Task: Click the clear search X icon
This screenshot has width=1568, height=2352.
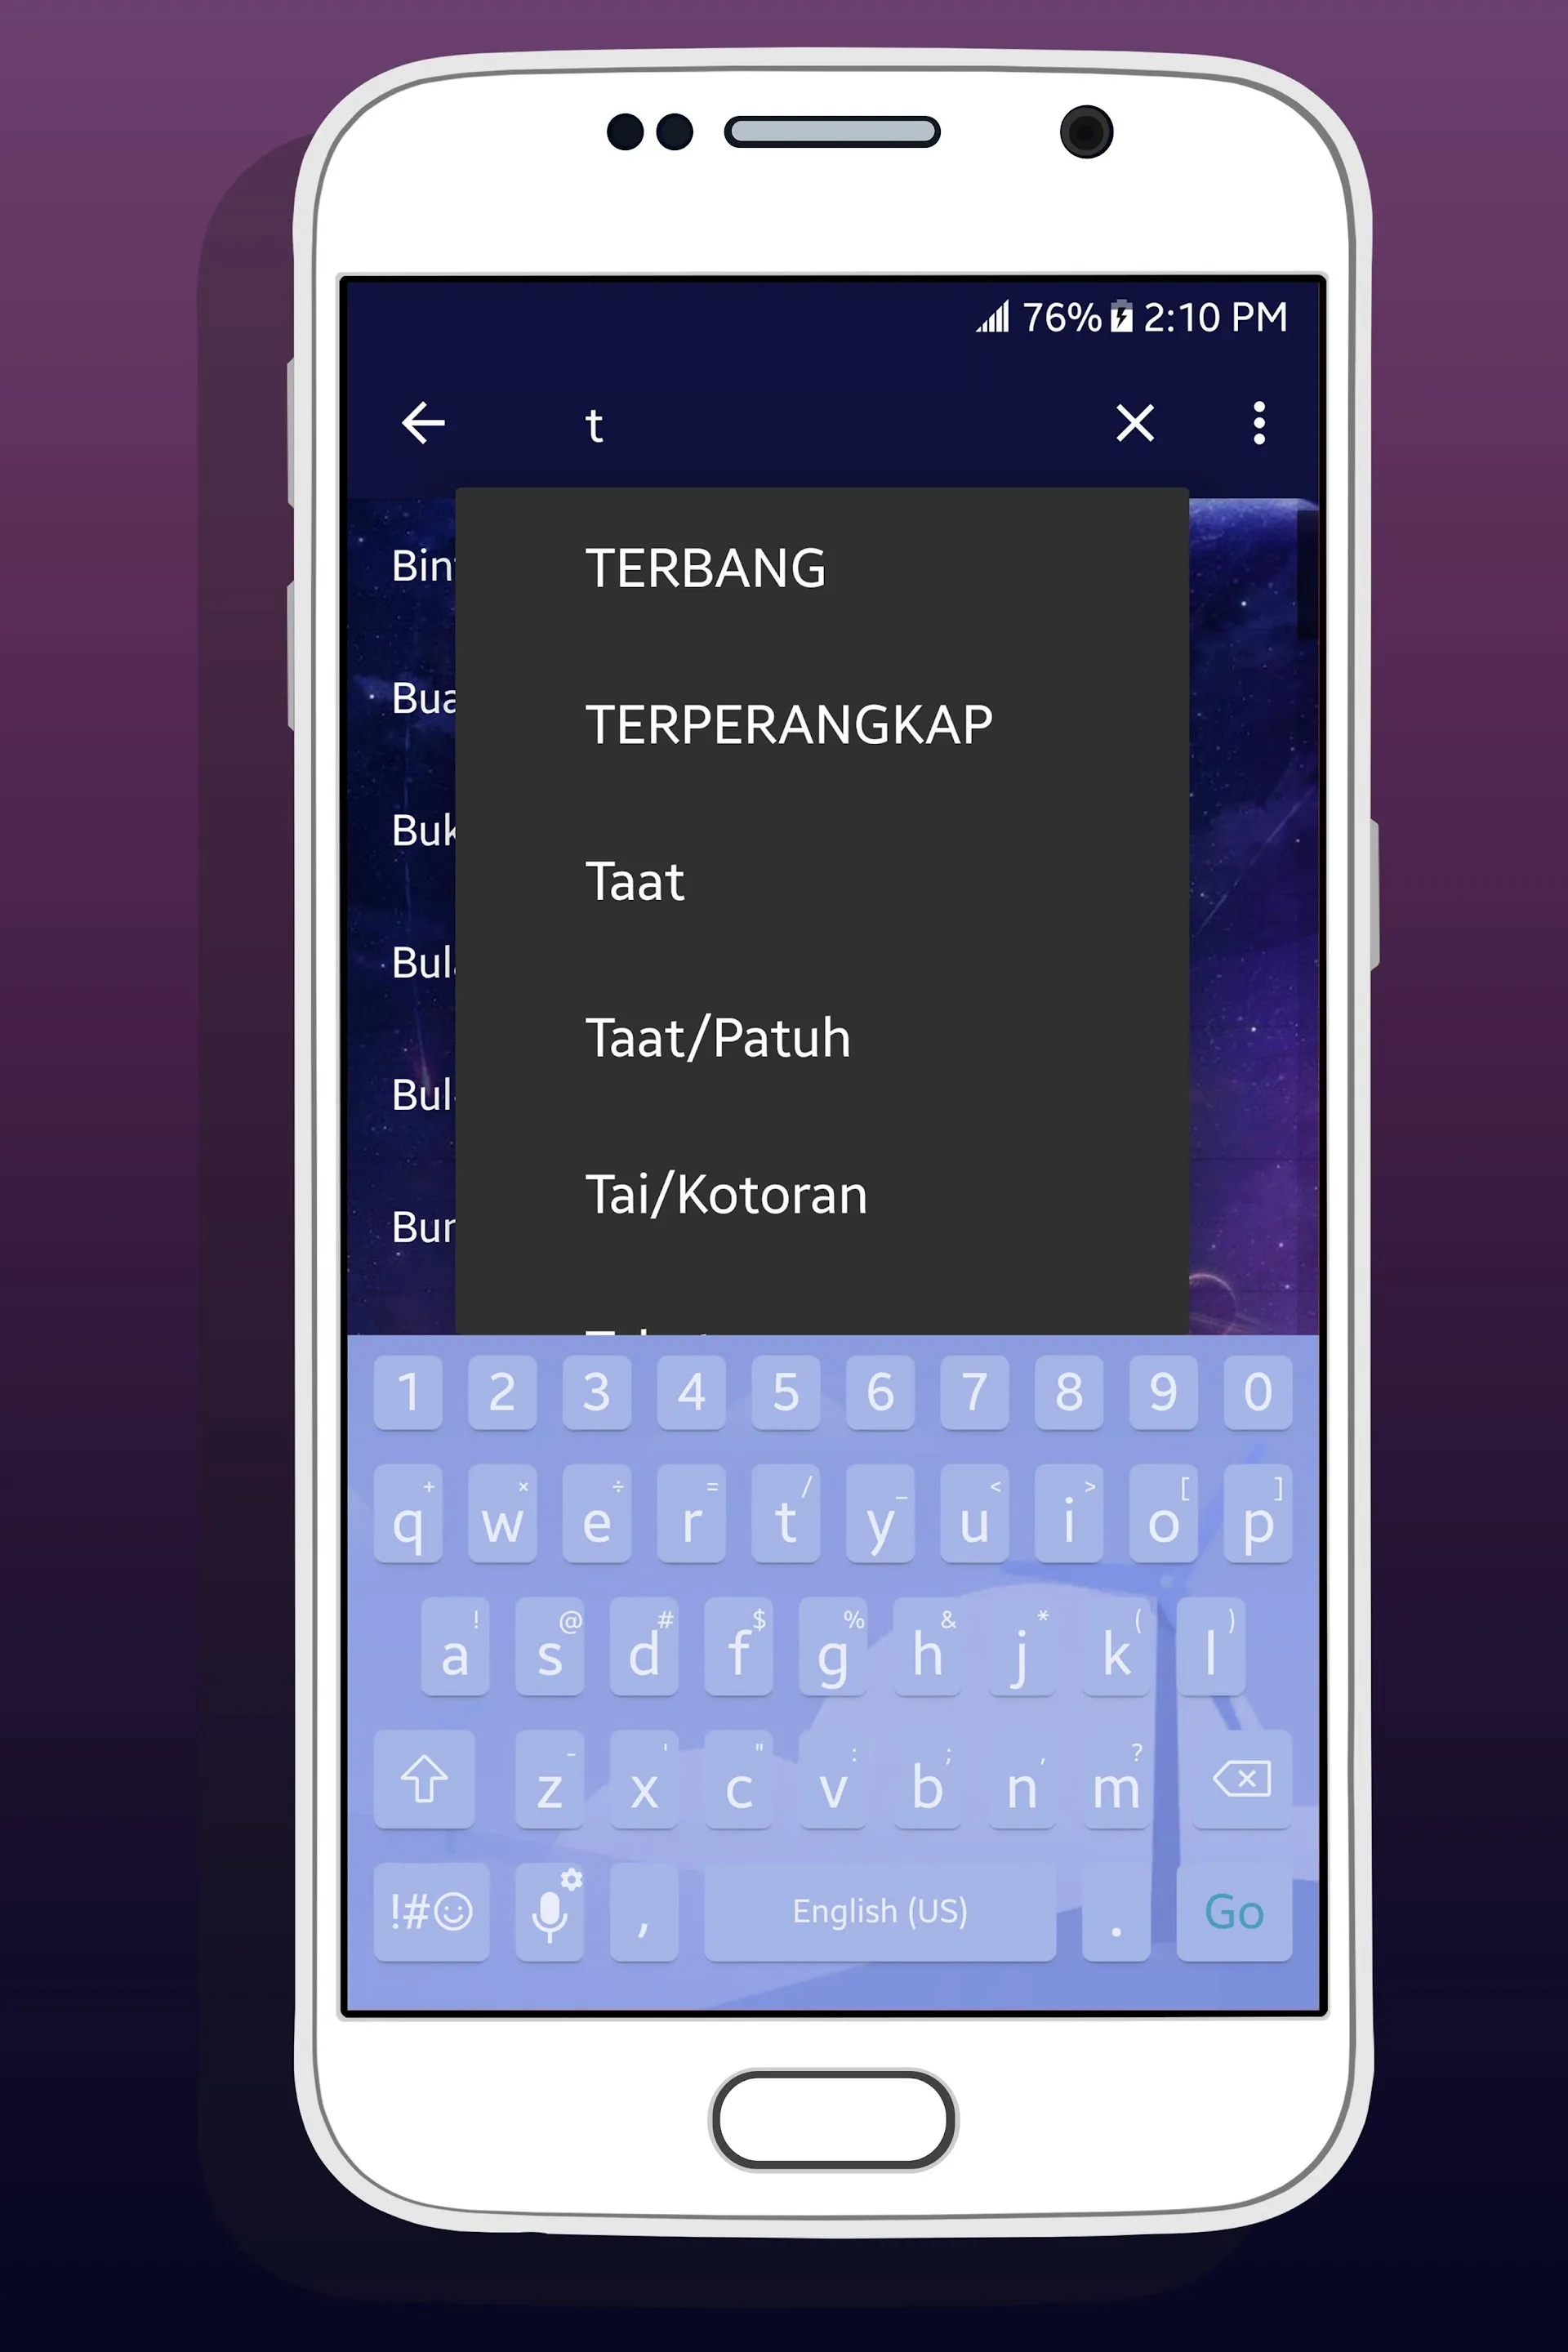Action: click(1136, 421)
